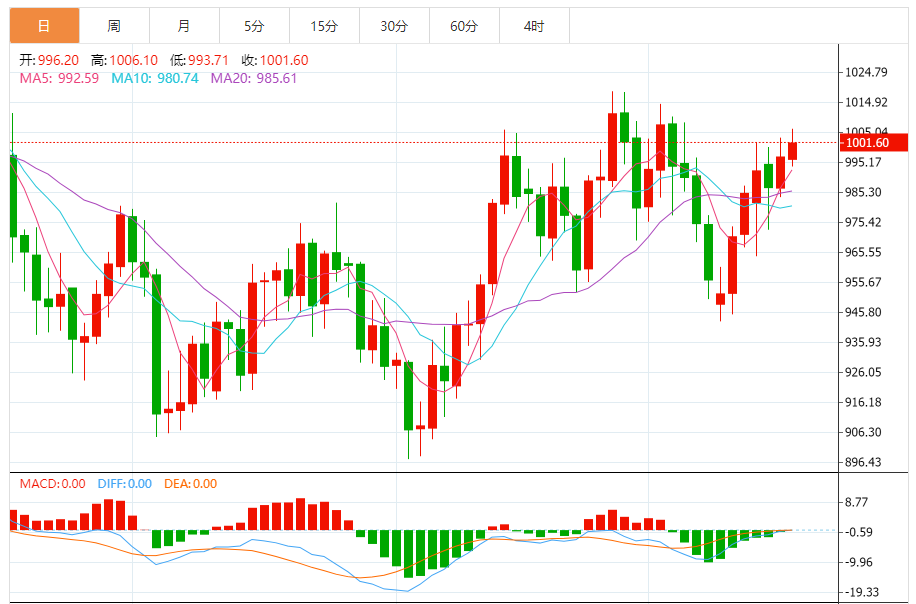Select the 日 daily chart tab

(44, 26)
